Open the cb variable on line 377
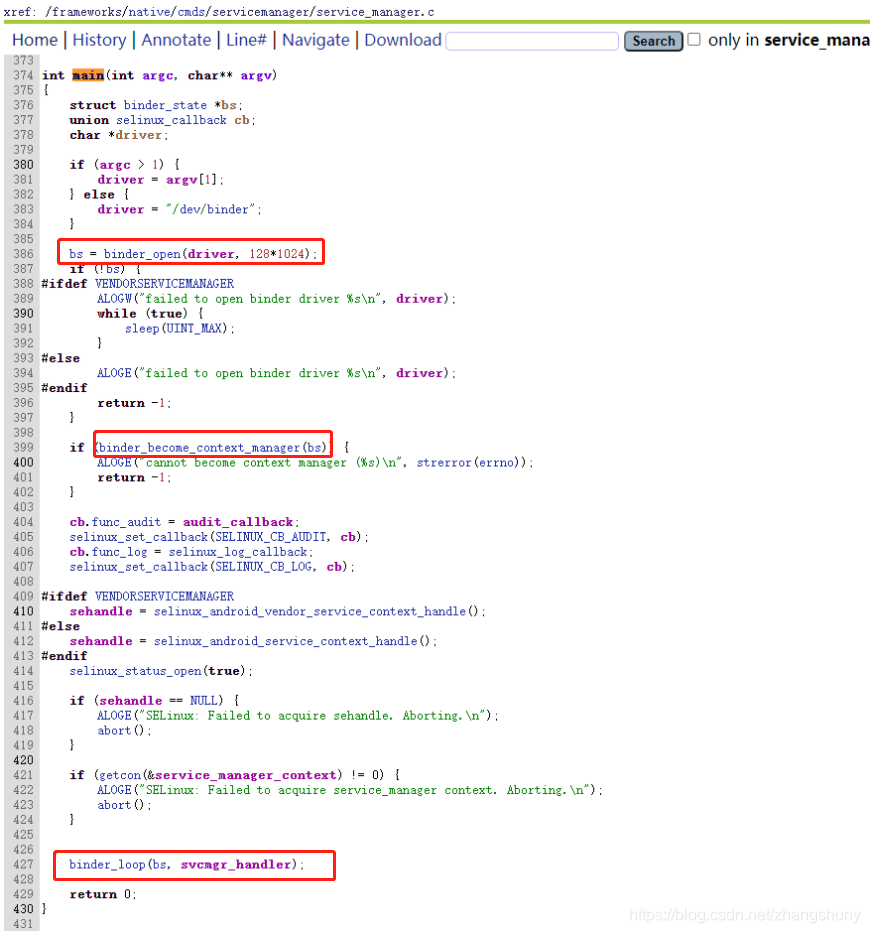Image resolution: width=870 pixels, height=933 pixels. point(242,120)
